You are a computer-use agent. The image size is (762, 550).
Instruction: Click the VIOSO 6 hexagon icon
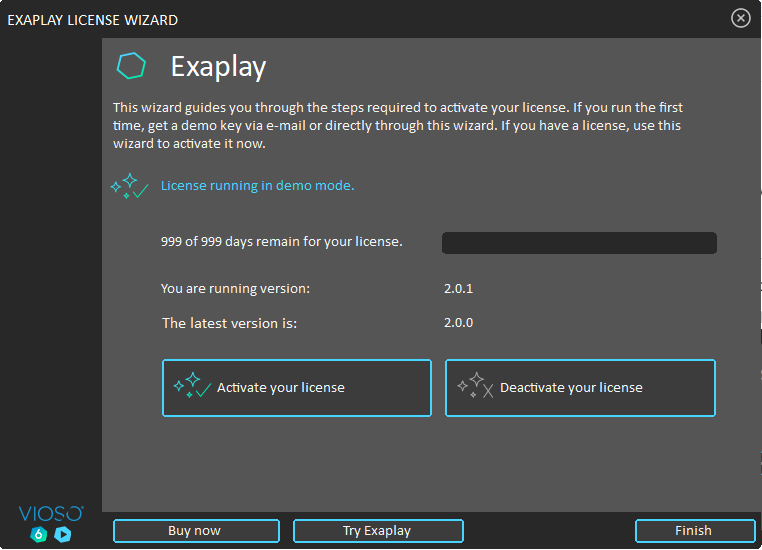point(39,534)
